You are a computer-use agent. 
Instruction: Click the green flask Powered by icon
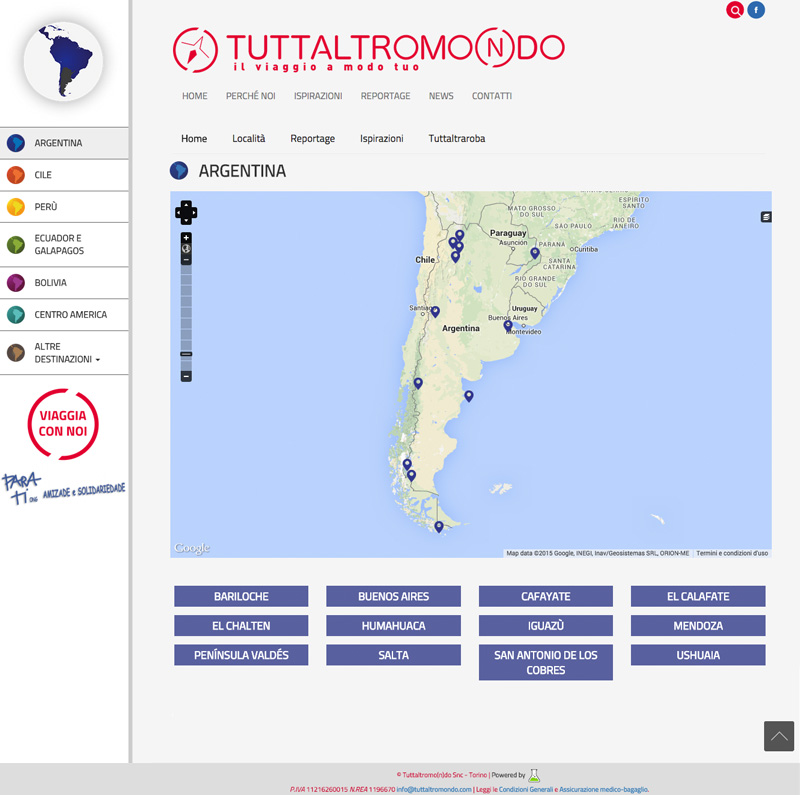534,776
